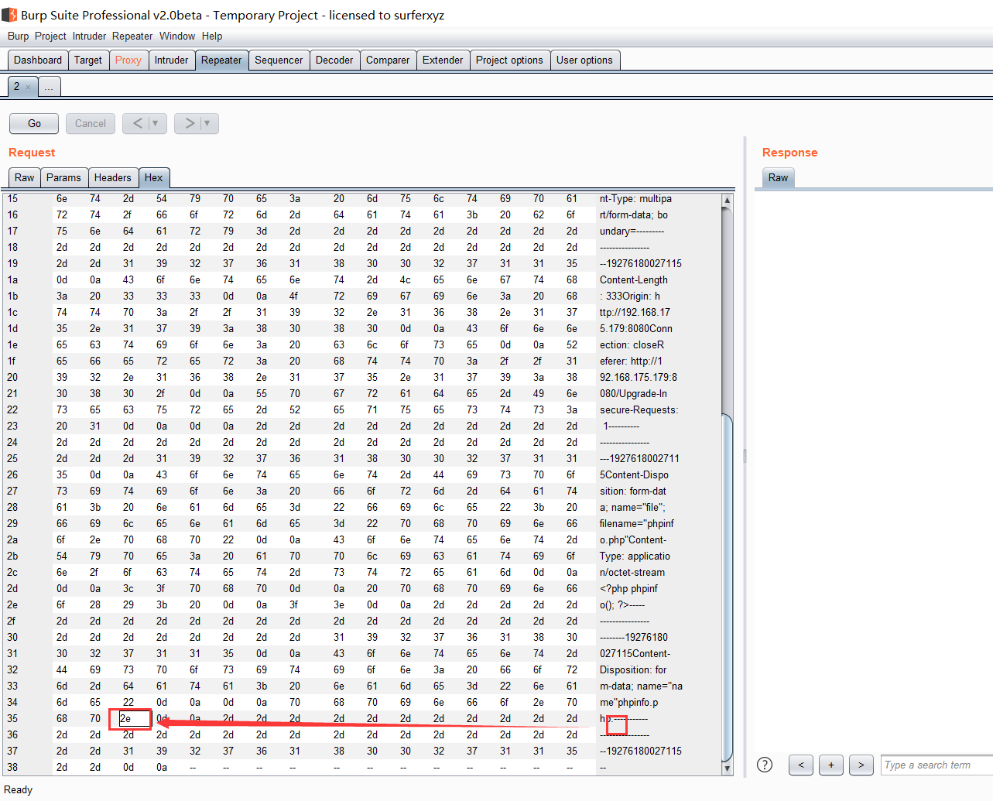Click ASCII text 'Content-Length' in row 1a
The image size is (1005, 805).
[633, 280]
